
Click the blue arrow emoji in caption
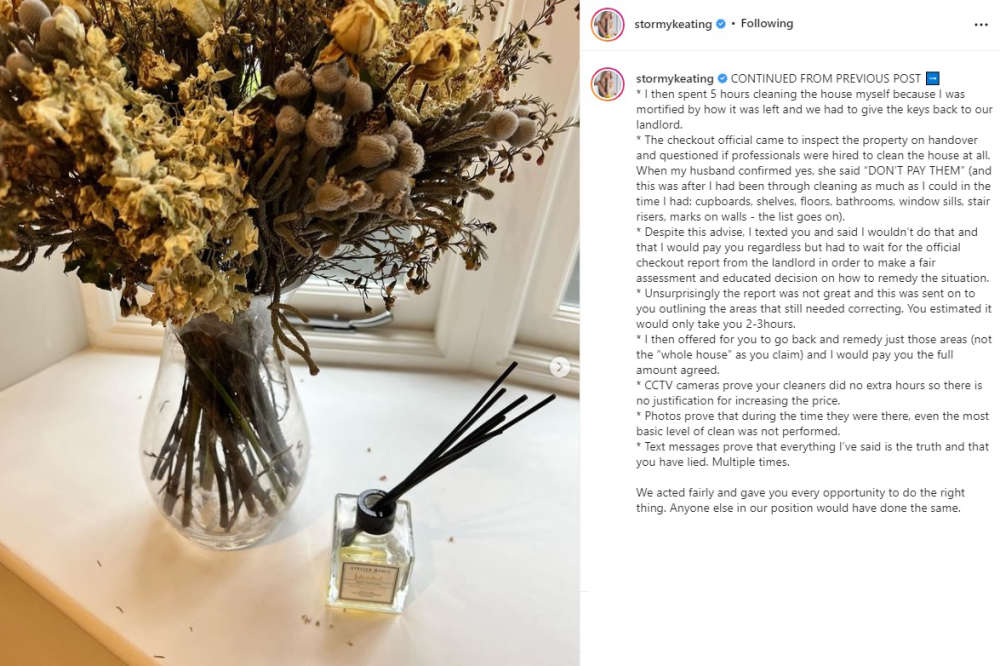932,78
